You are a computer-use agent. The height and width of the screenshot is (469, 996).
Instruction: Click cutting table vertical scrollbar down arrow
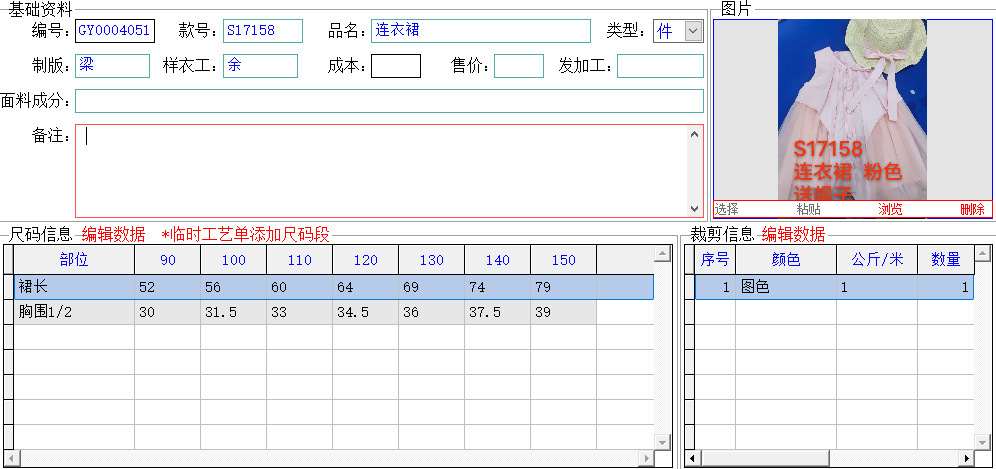point(983,442)
